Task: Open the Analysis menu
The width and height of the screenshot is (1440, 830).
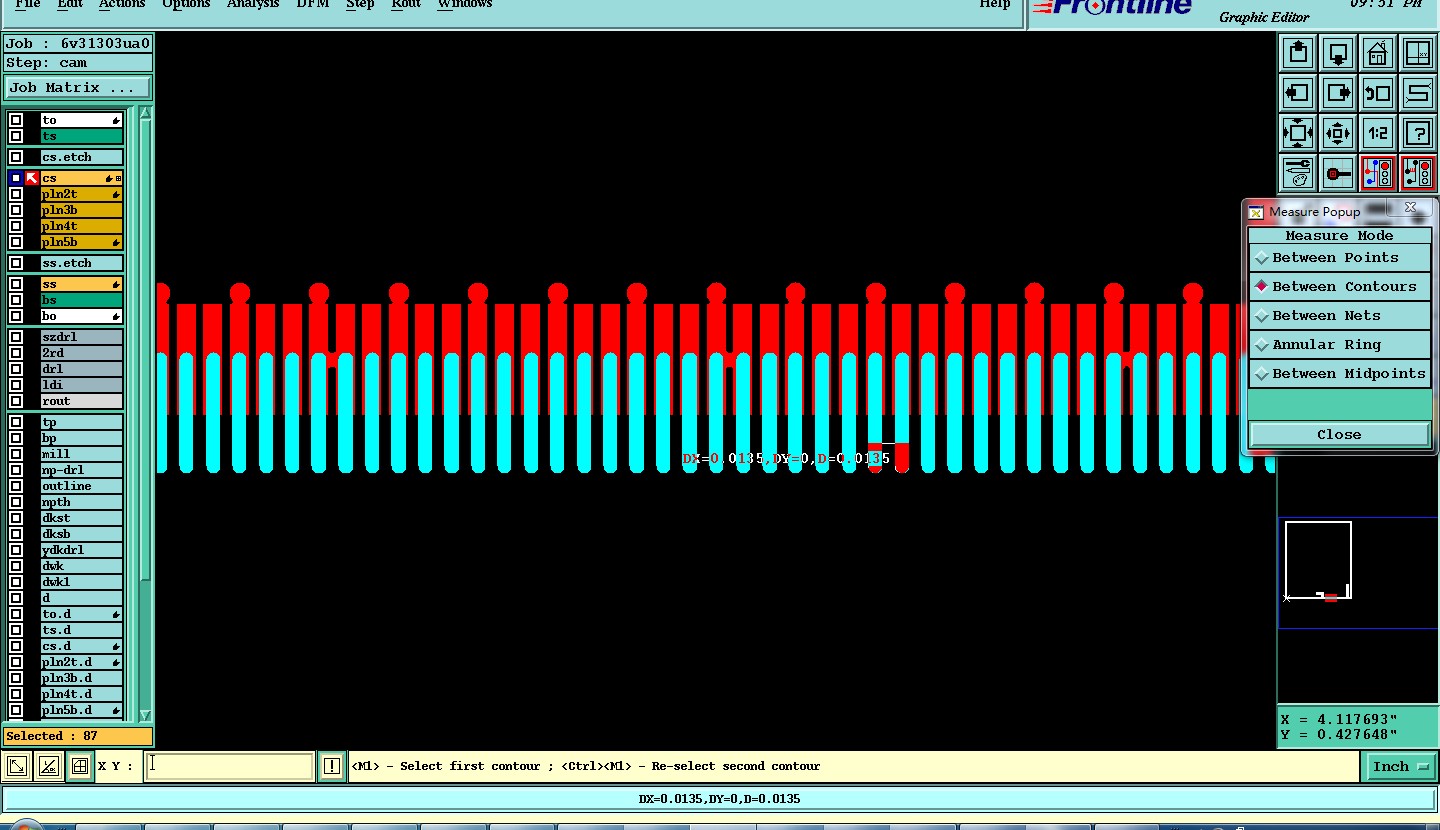Action: 253,4
